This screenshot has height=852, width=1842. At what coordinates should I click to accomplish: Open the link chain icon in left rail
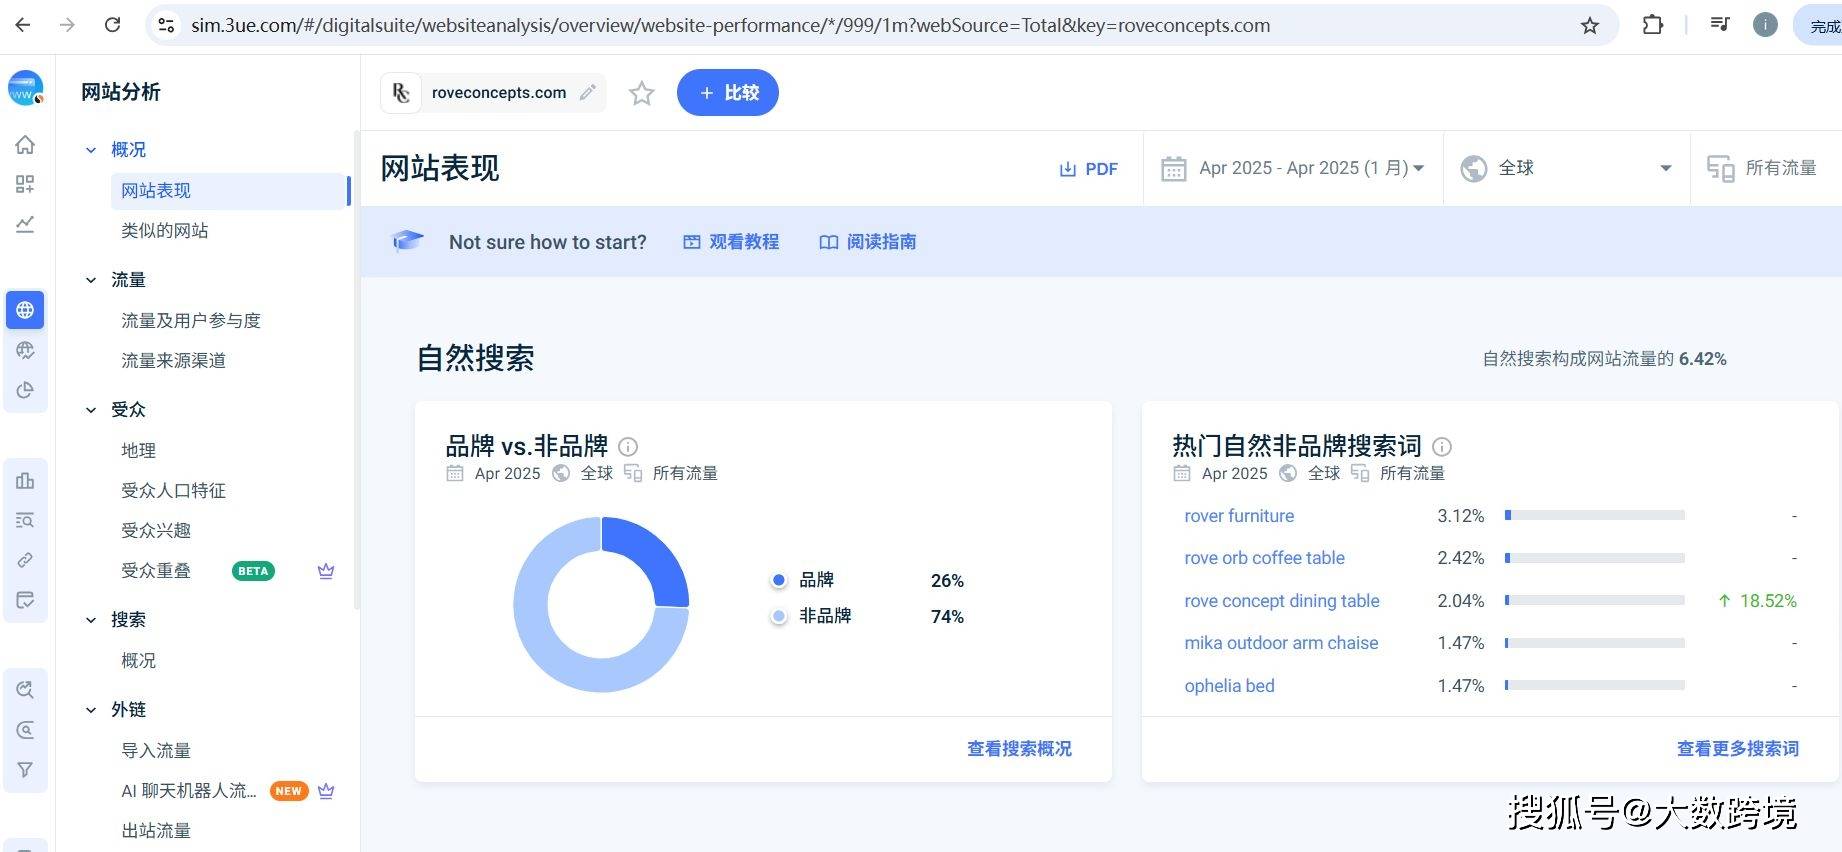25,560
